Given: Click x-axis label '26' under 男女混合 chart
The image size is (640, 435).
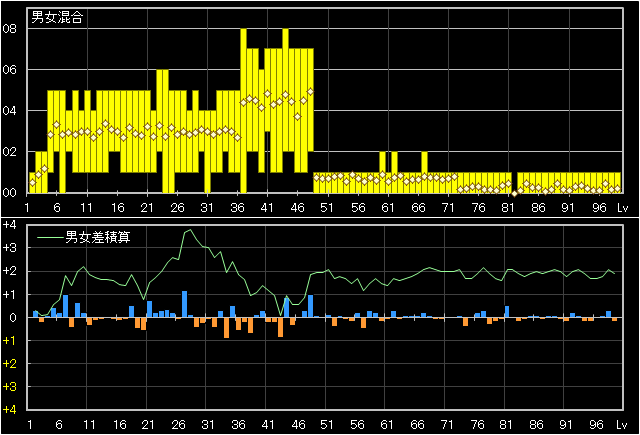Looking at the screenshot, I should pos(177,208).
